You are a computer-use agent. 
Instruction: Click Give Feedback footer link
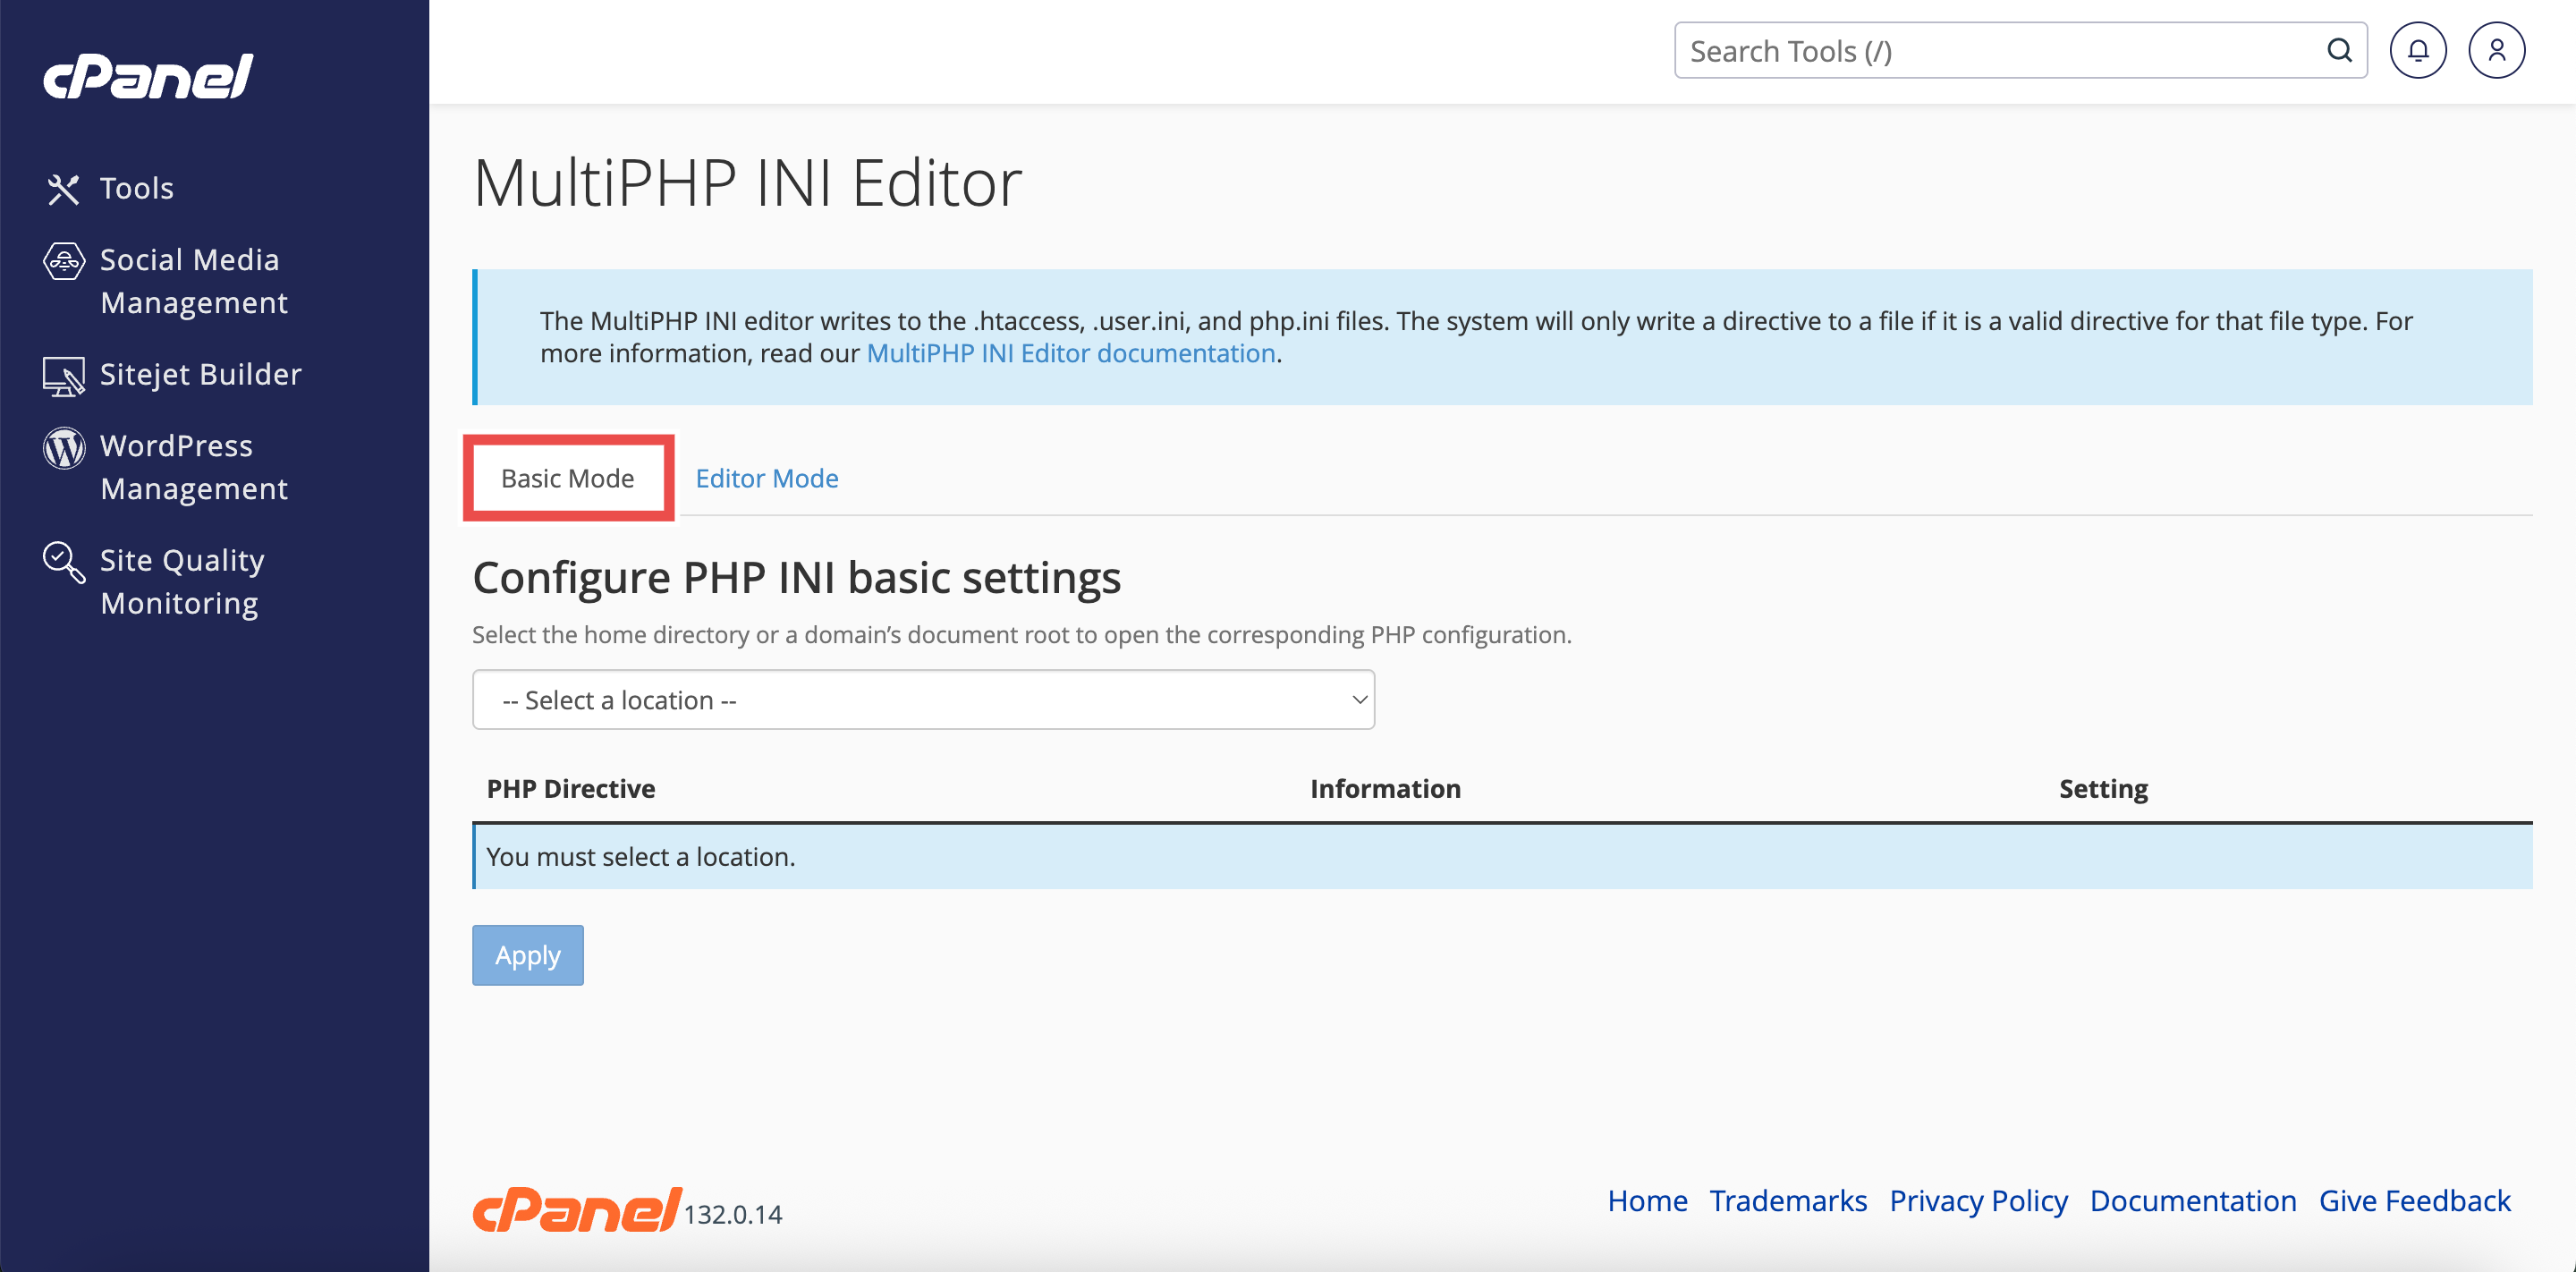(x=2413, y=1200)
